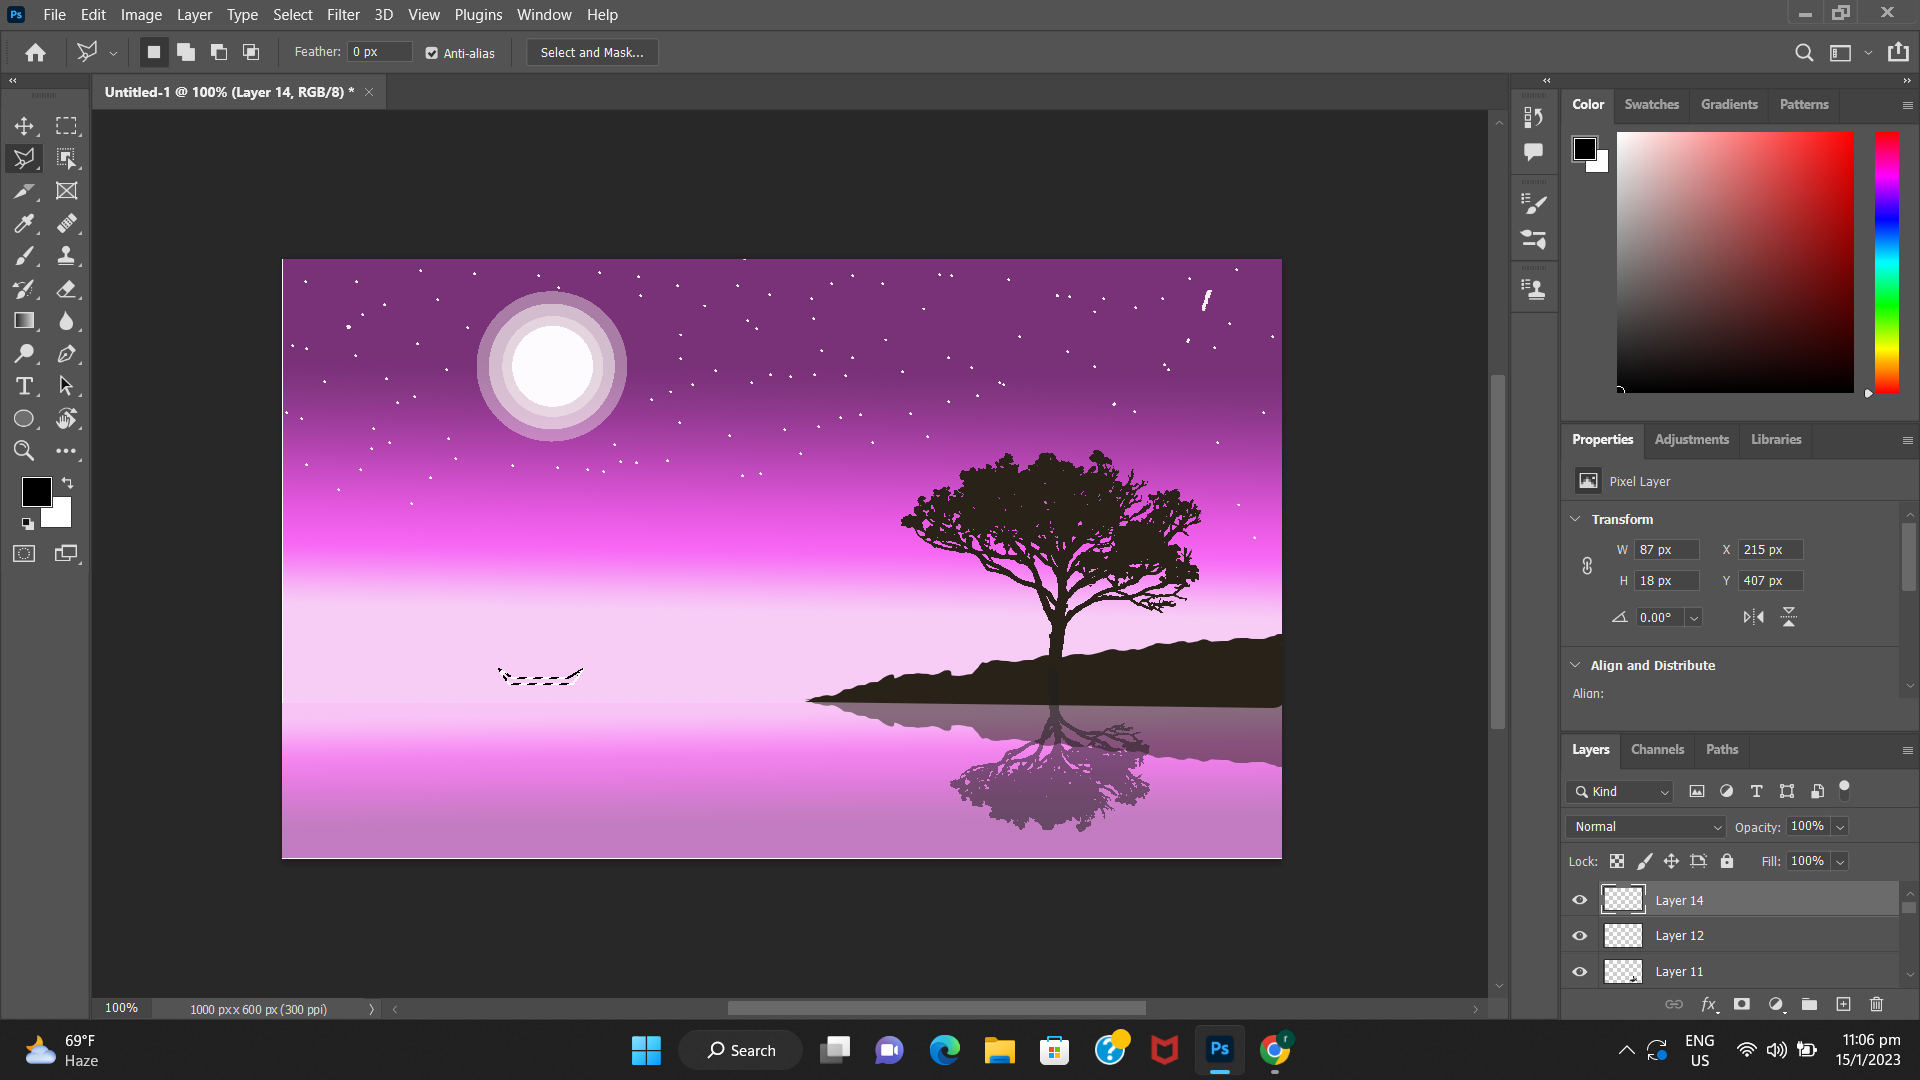Delete the selected layer
The height and width of the screenshot is (1080, 1920).
(x=1875, y=1004)
